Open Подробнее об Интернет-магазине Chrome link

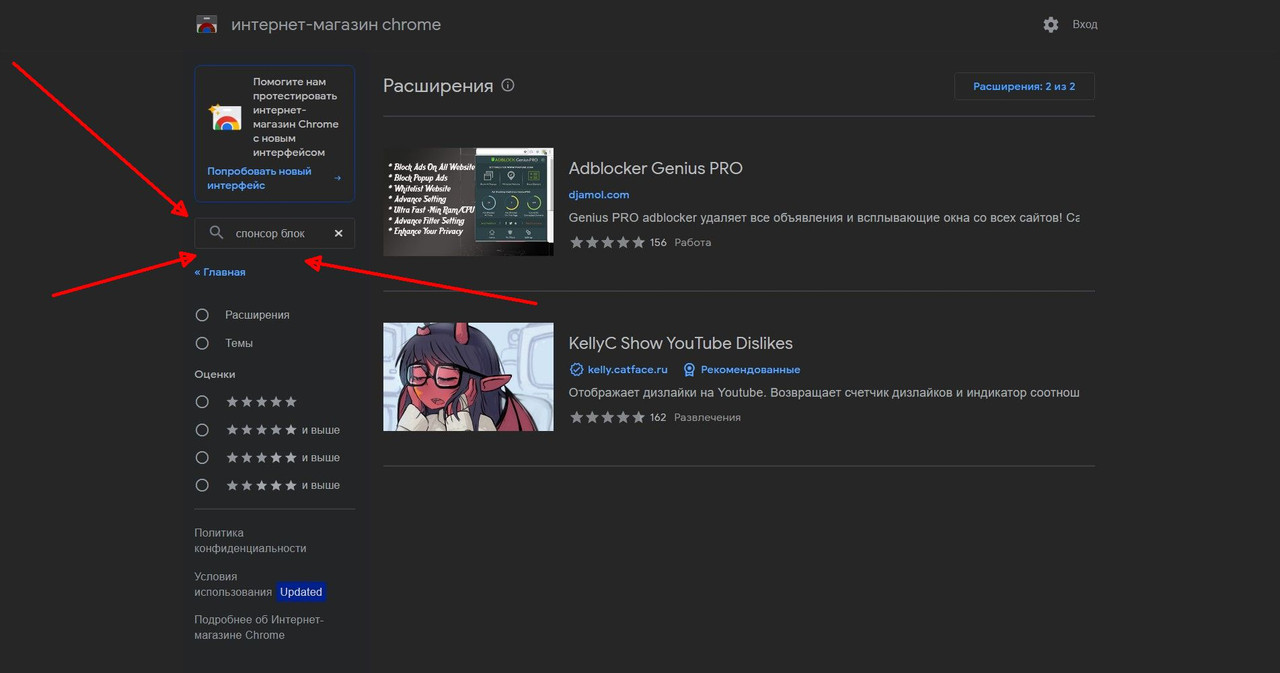[259, 628]
